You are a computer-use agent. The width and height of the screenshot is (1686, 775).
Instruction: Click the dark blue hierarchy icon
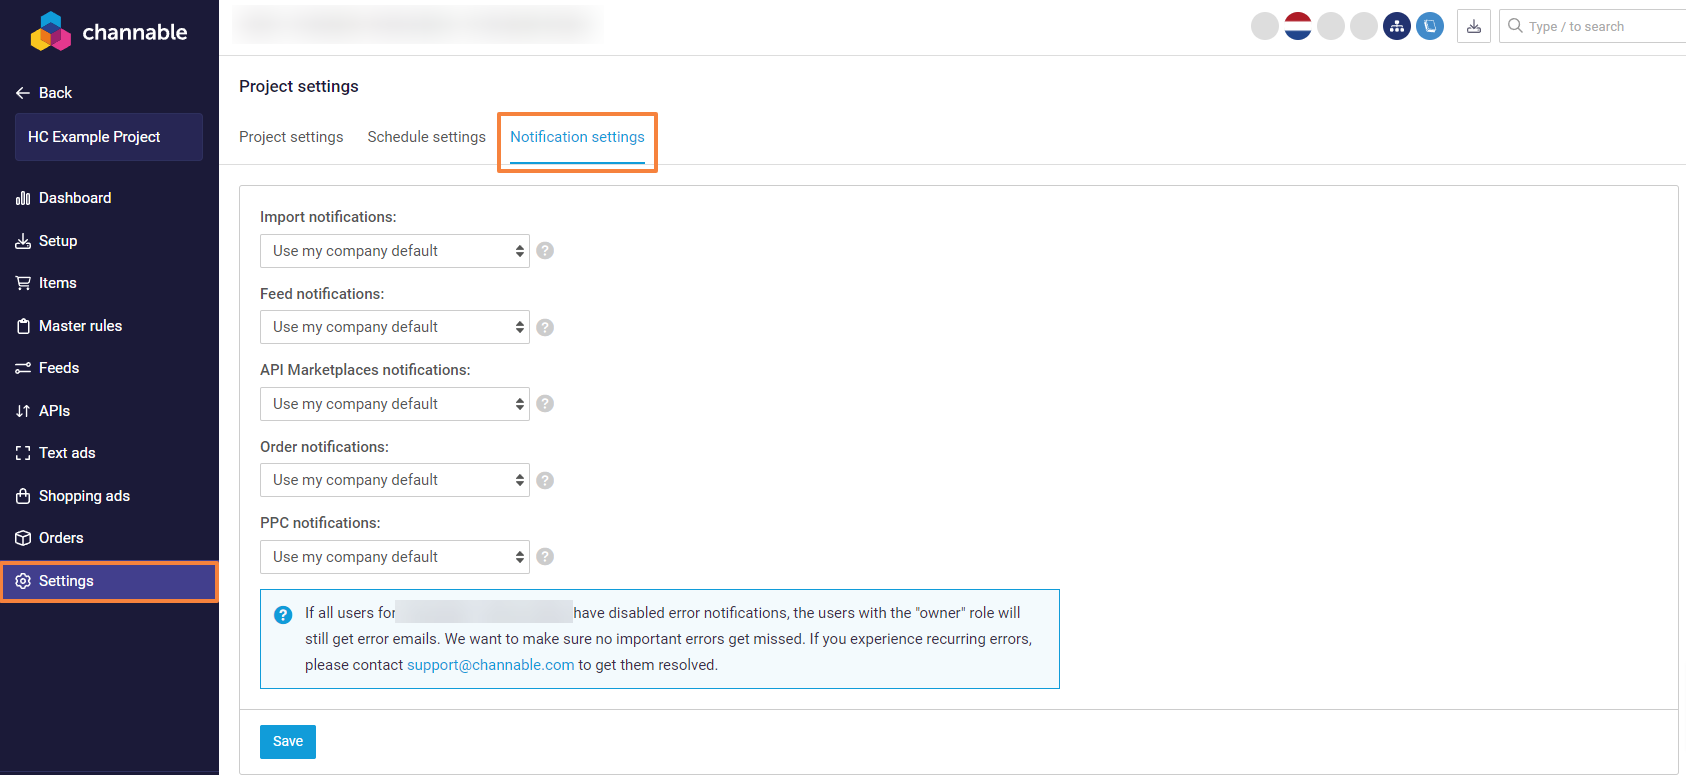coord(1397,26)
